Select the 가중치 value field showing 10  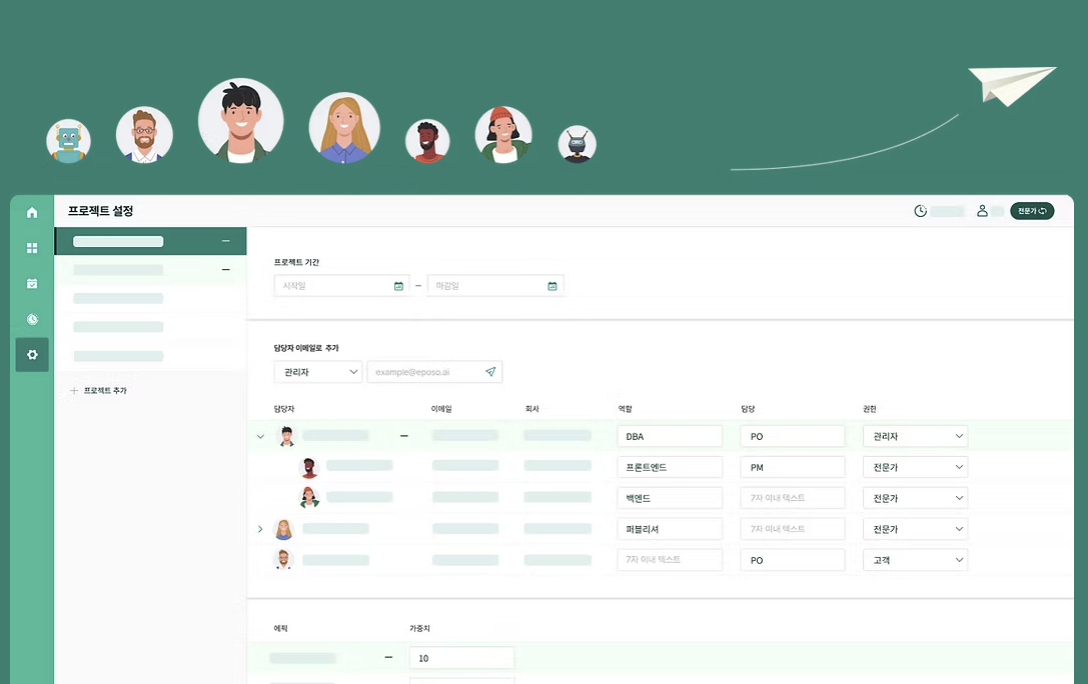[461, 657]
